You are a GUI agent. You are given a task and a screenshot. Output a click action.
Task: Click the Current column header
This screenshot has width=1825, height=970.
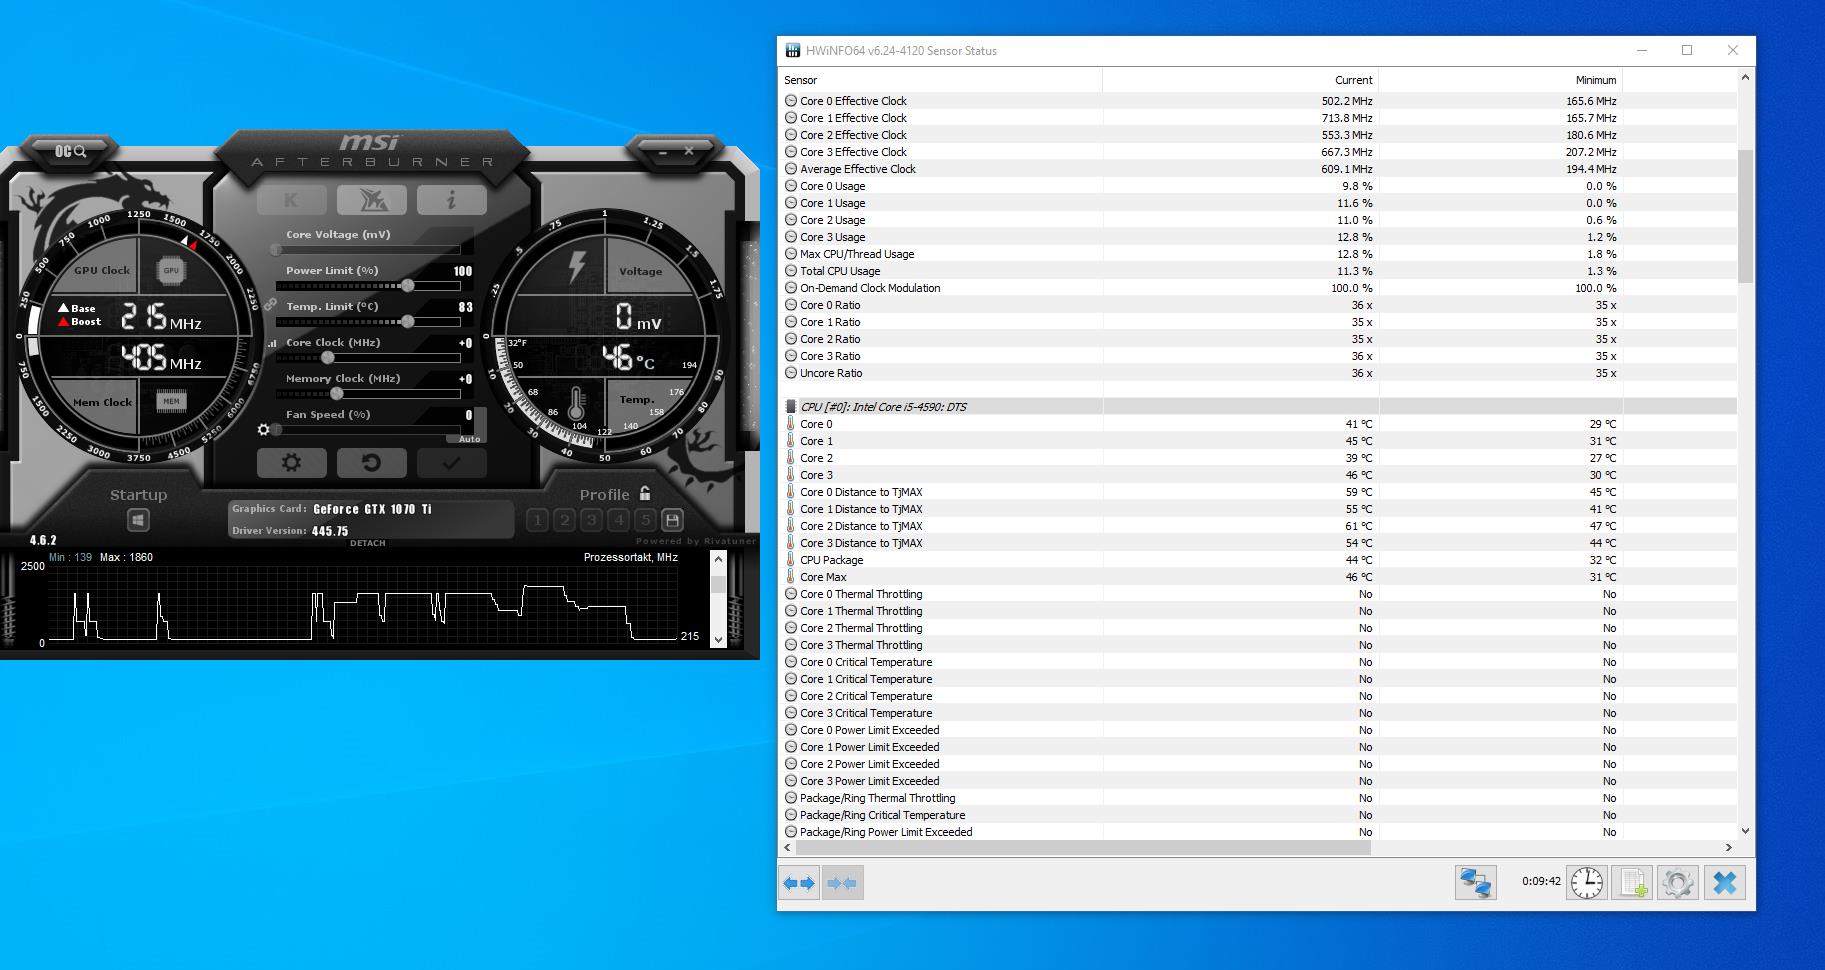click(1240, 80)
